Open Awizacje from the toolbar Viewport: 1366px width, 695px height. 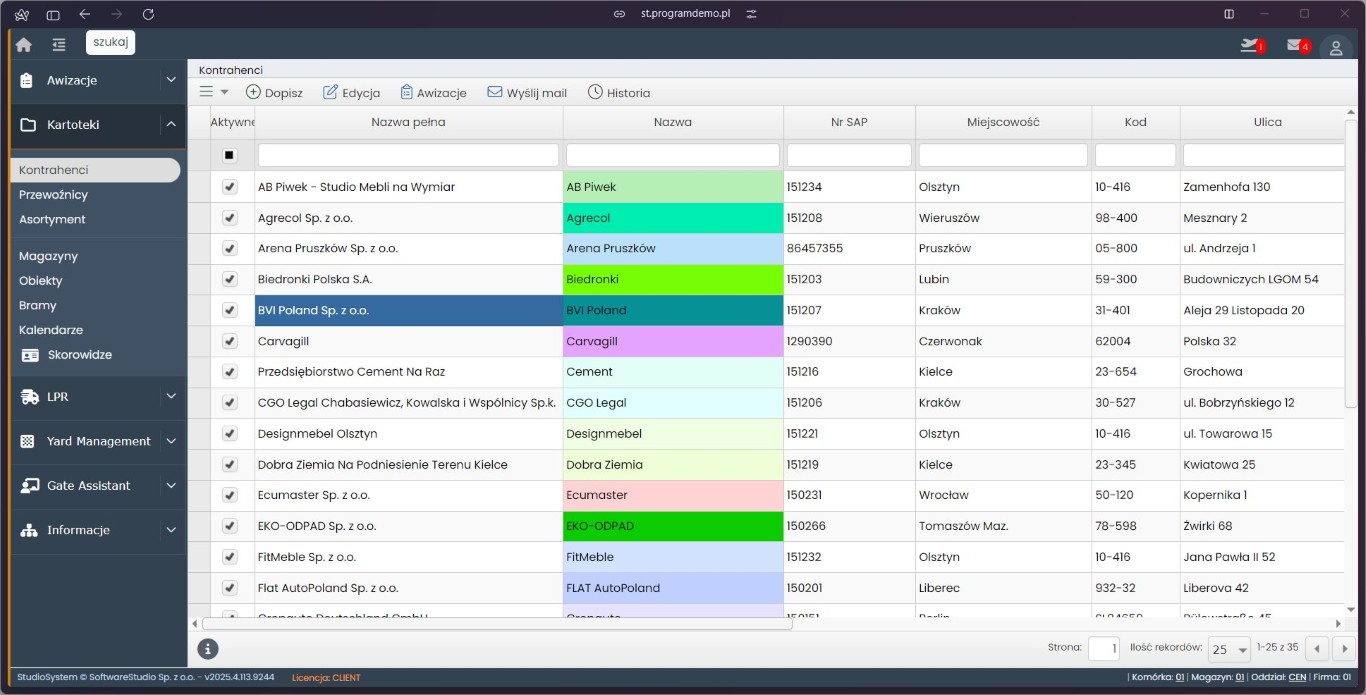tap(433, 92)
